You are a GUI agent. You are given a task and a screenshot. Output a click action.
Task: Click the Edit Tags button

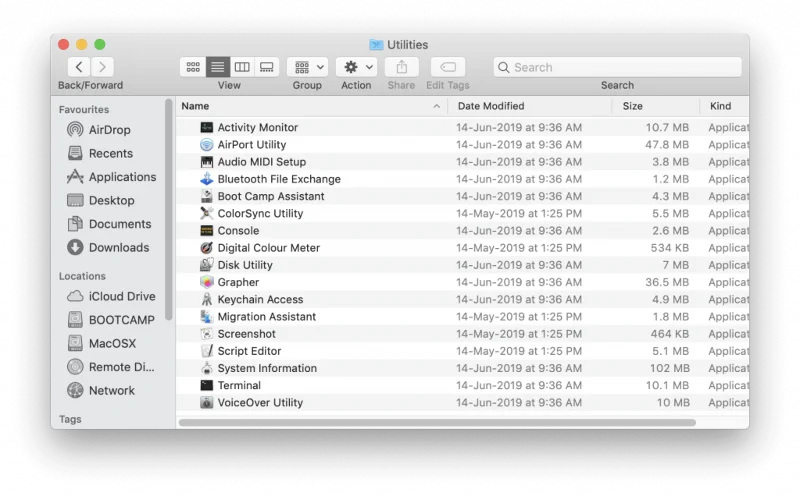448,67
